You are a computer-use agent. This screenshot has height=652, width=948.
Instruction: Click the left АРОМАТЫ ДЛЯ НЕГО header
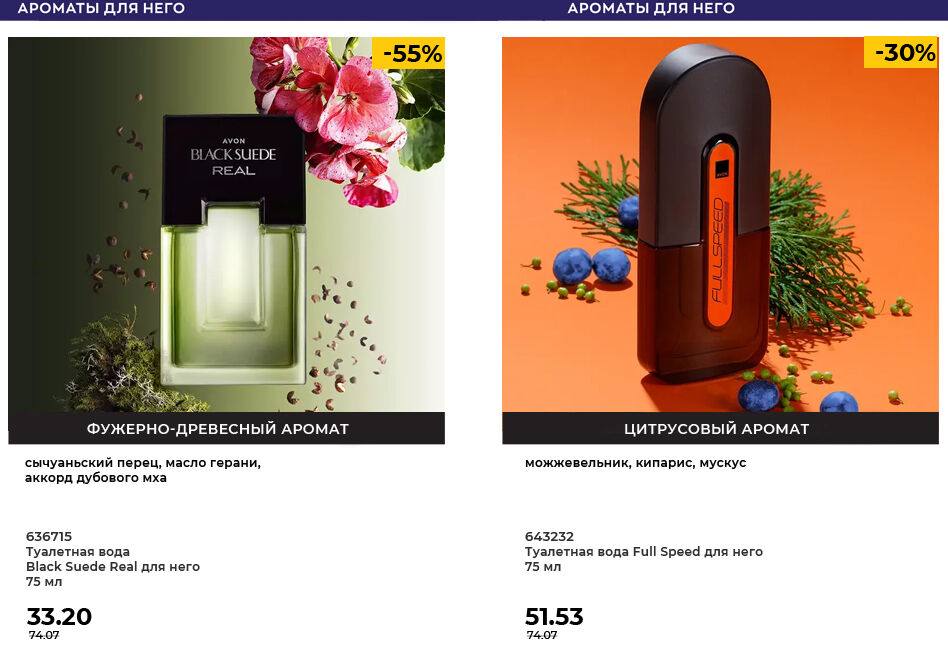pyautogui.click(x=101, y=8)
